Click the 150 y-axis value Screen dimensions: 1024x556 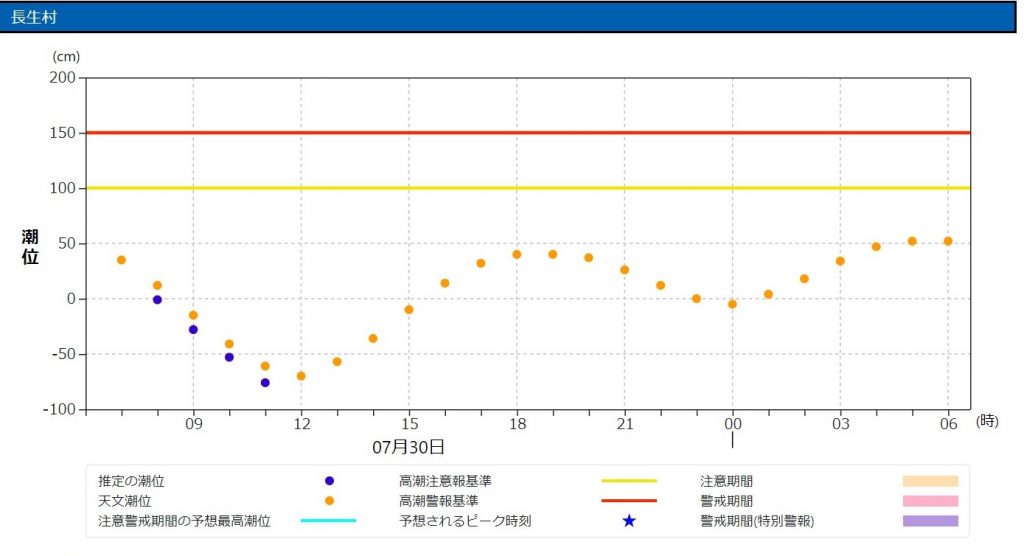[63, 133]
